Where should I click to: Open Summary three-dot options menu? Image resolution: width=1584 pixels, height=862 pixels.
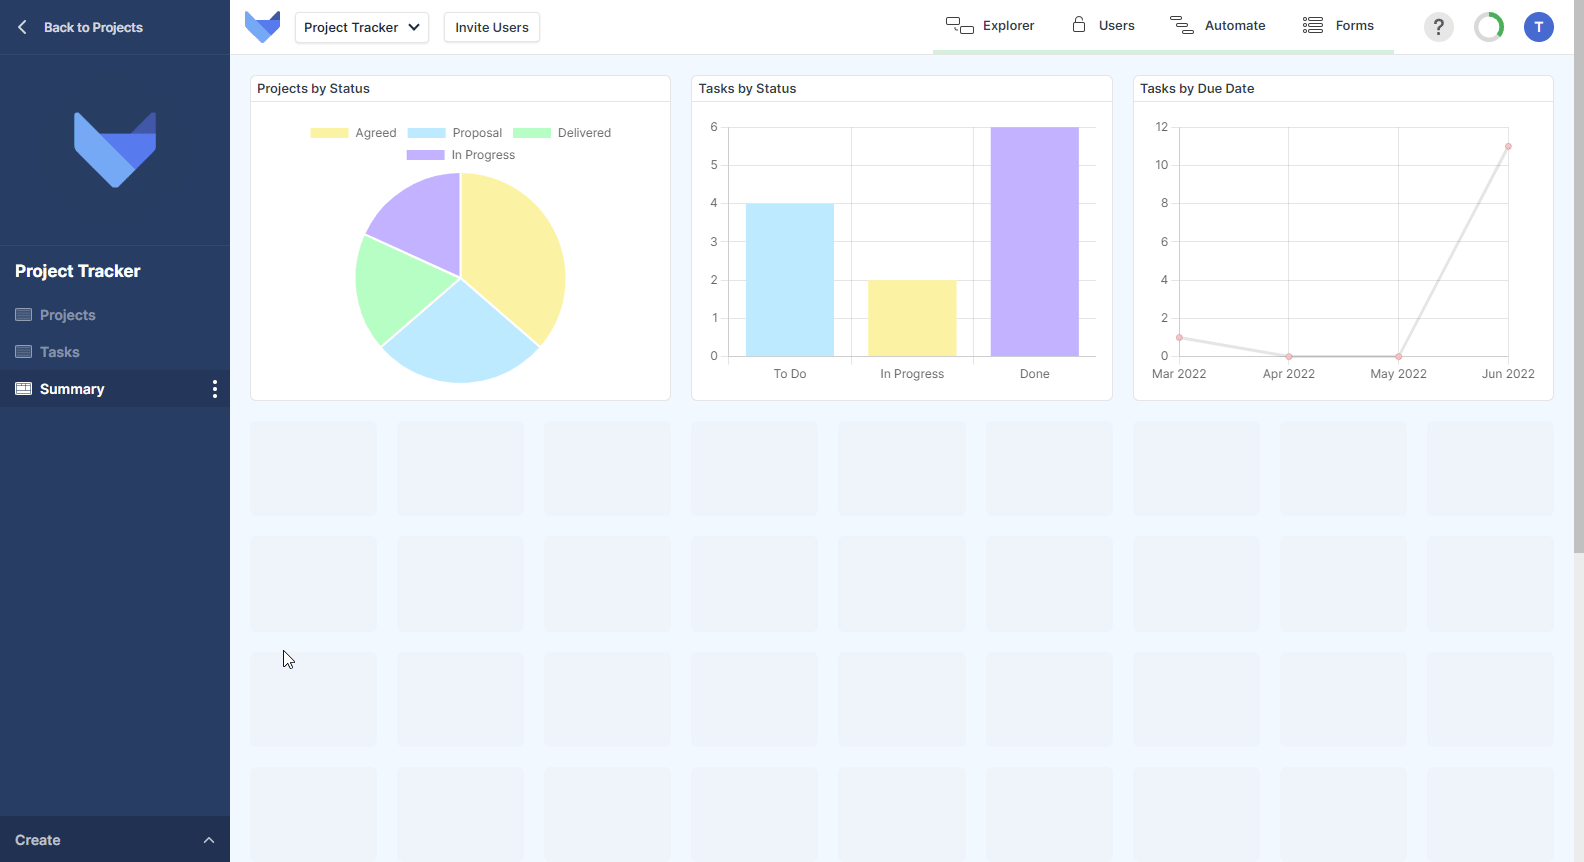tap(215, 389)
